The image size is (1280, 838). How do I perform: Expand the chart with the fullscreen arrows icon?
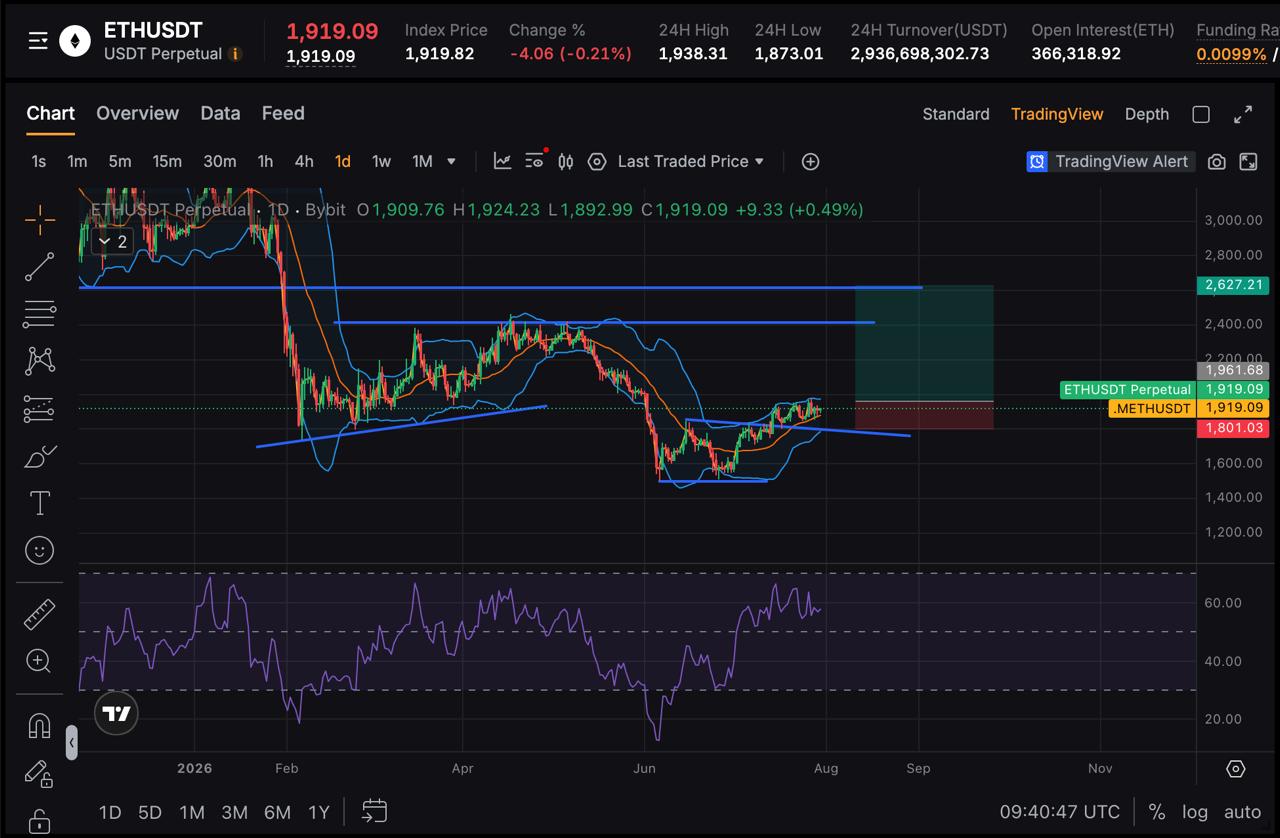[1243, 114]
